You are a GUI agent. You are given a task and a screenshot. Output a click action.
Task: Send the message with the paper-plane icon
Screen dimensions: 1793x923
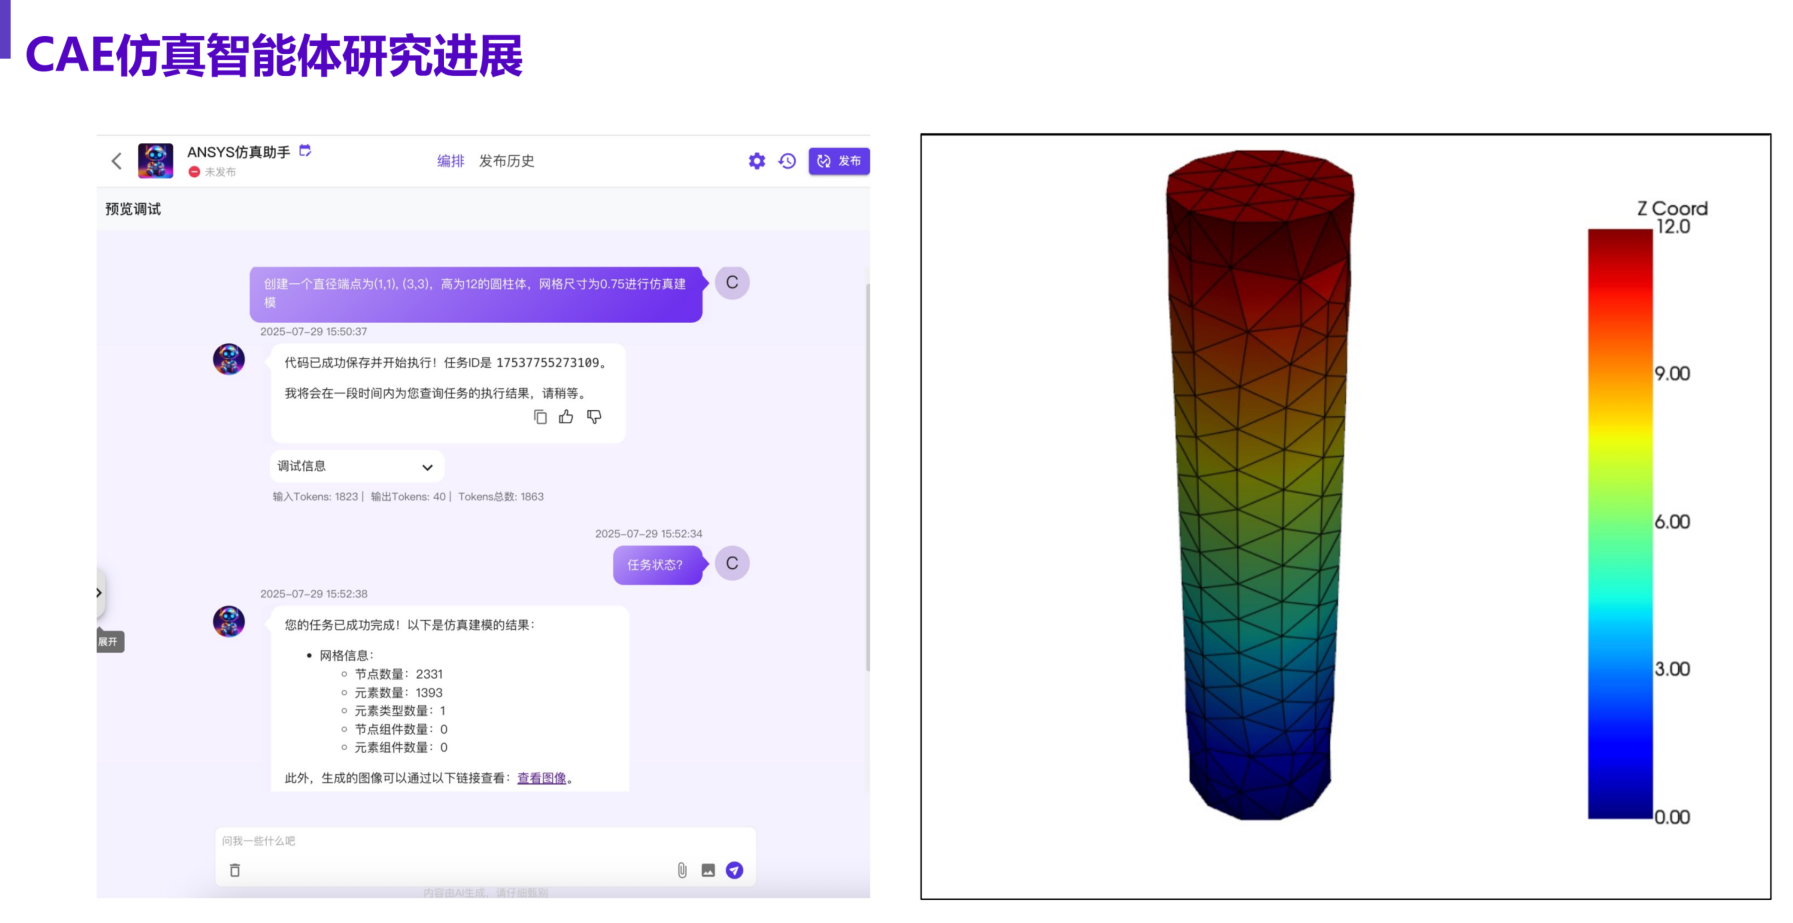click(x=735, y=870)
